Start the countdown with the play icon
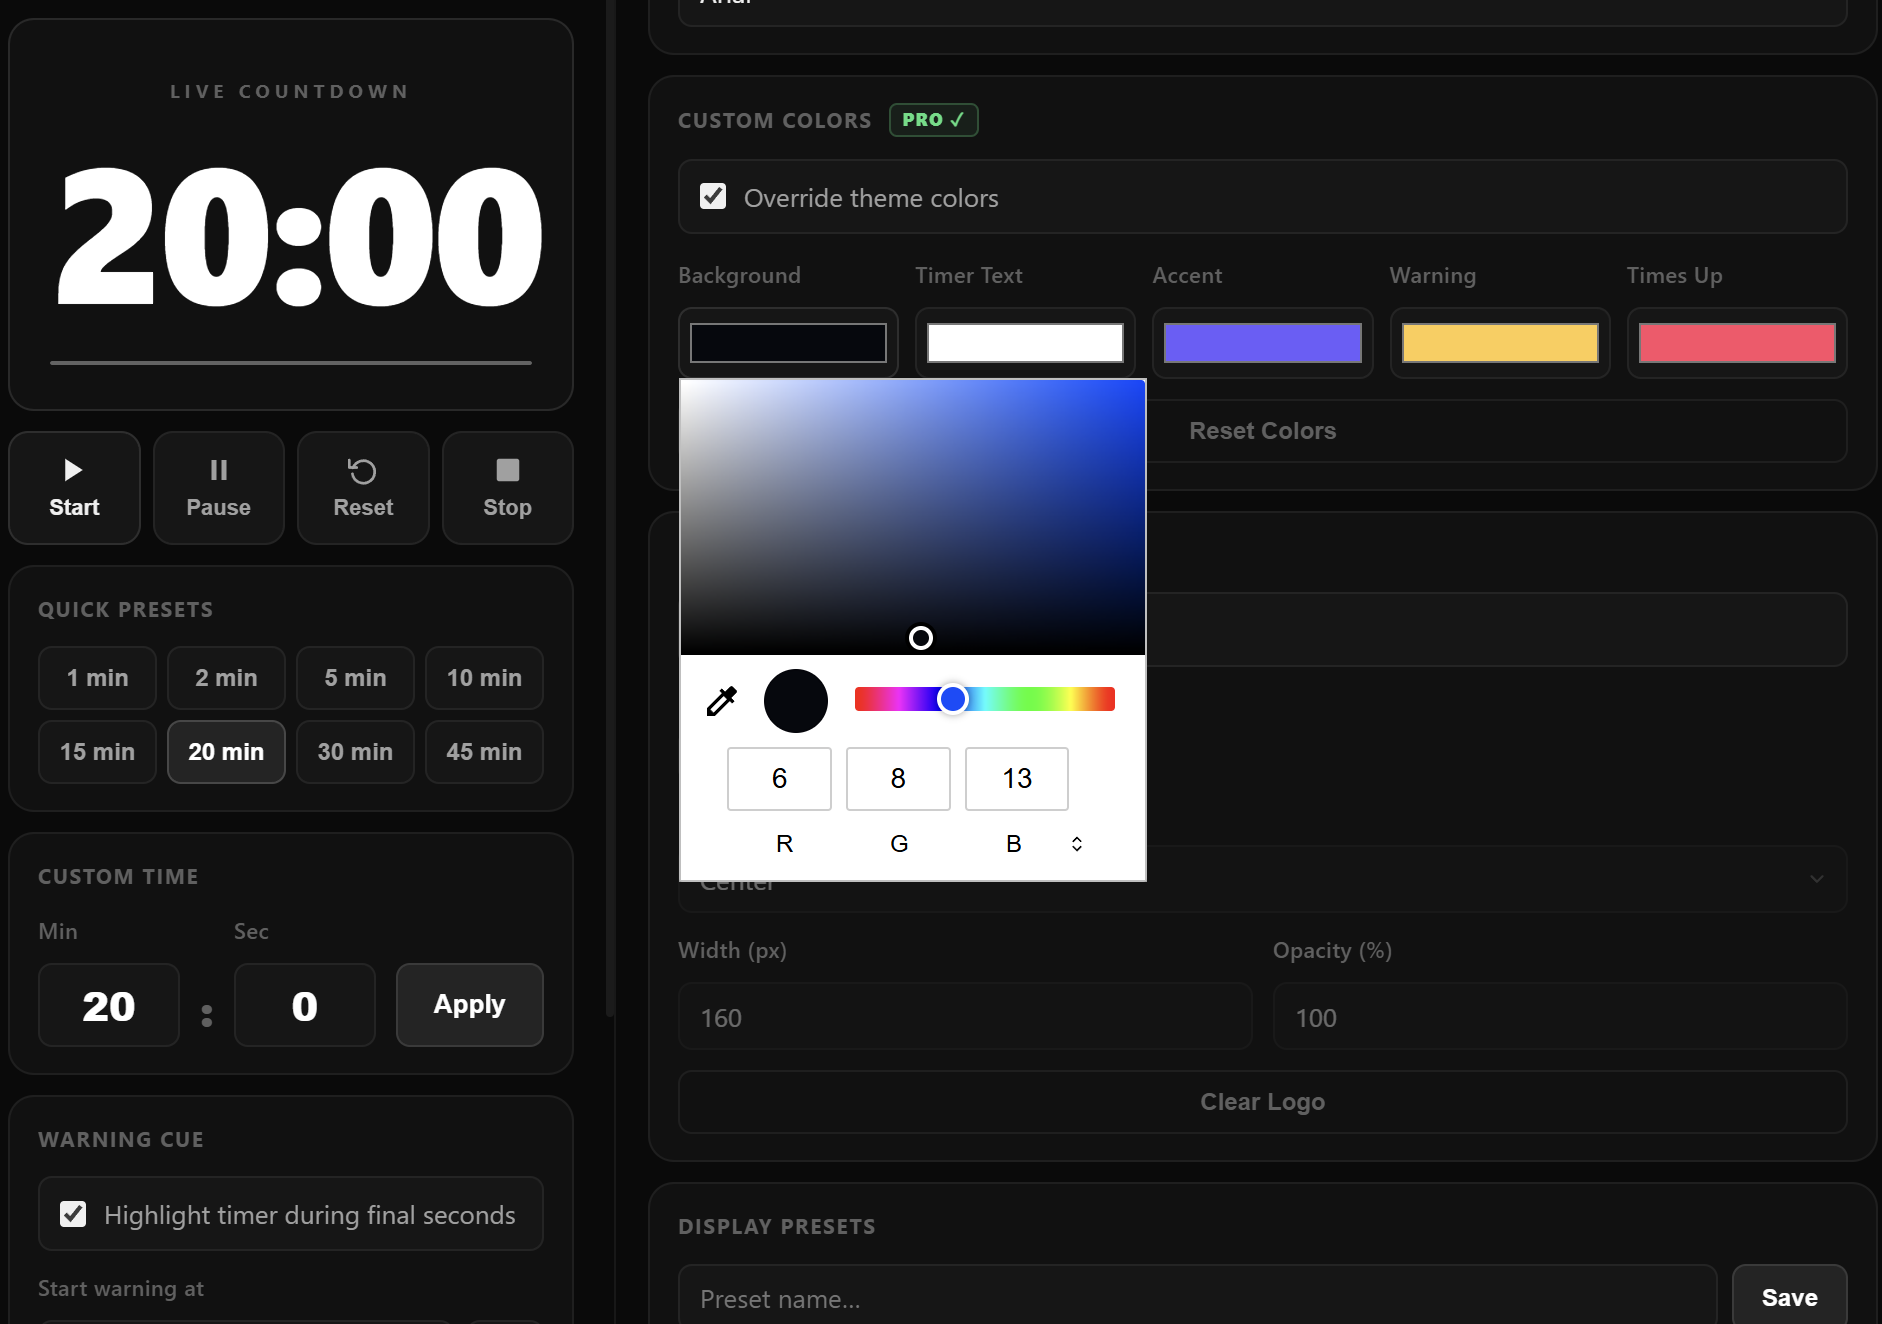This screenshot has width=1882, height=1324. pyautogui.click(x=74, y=487)
